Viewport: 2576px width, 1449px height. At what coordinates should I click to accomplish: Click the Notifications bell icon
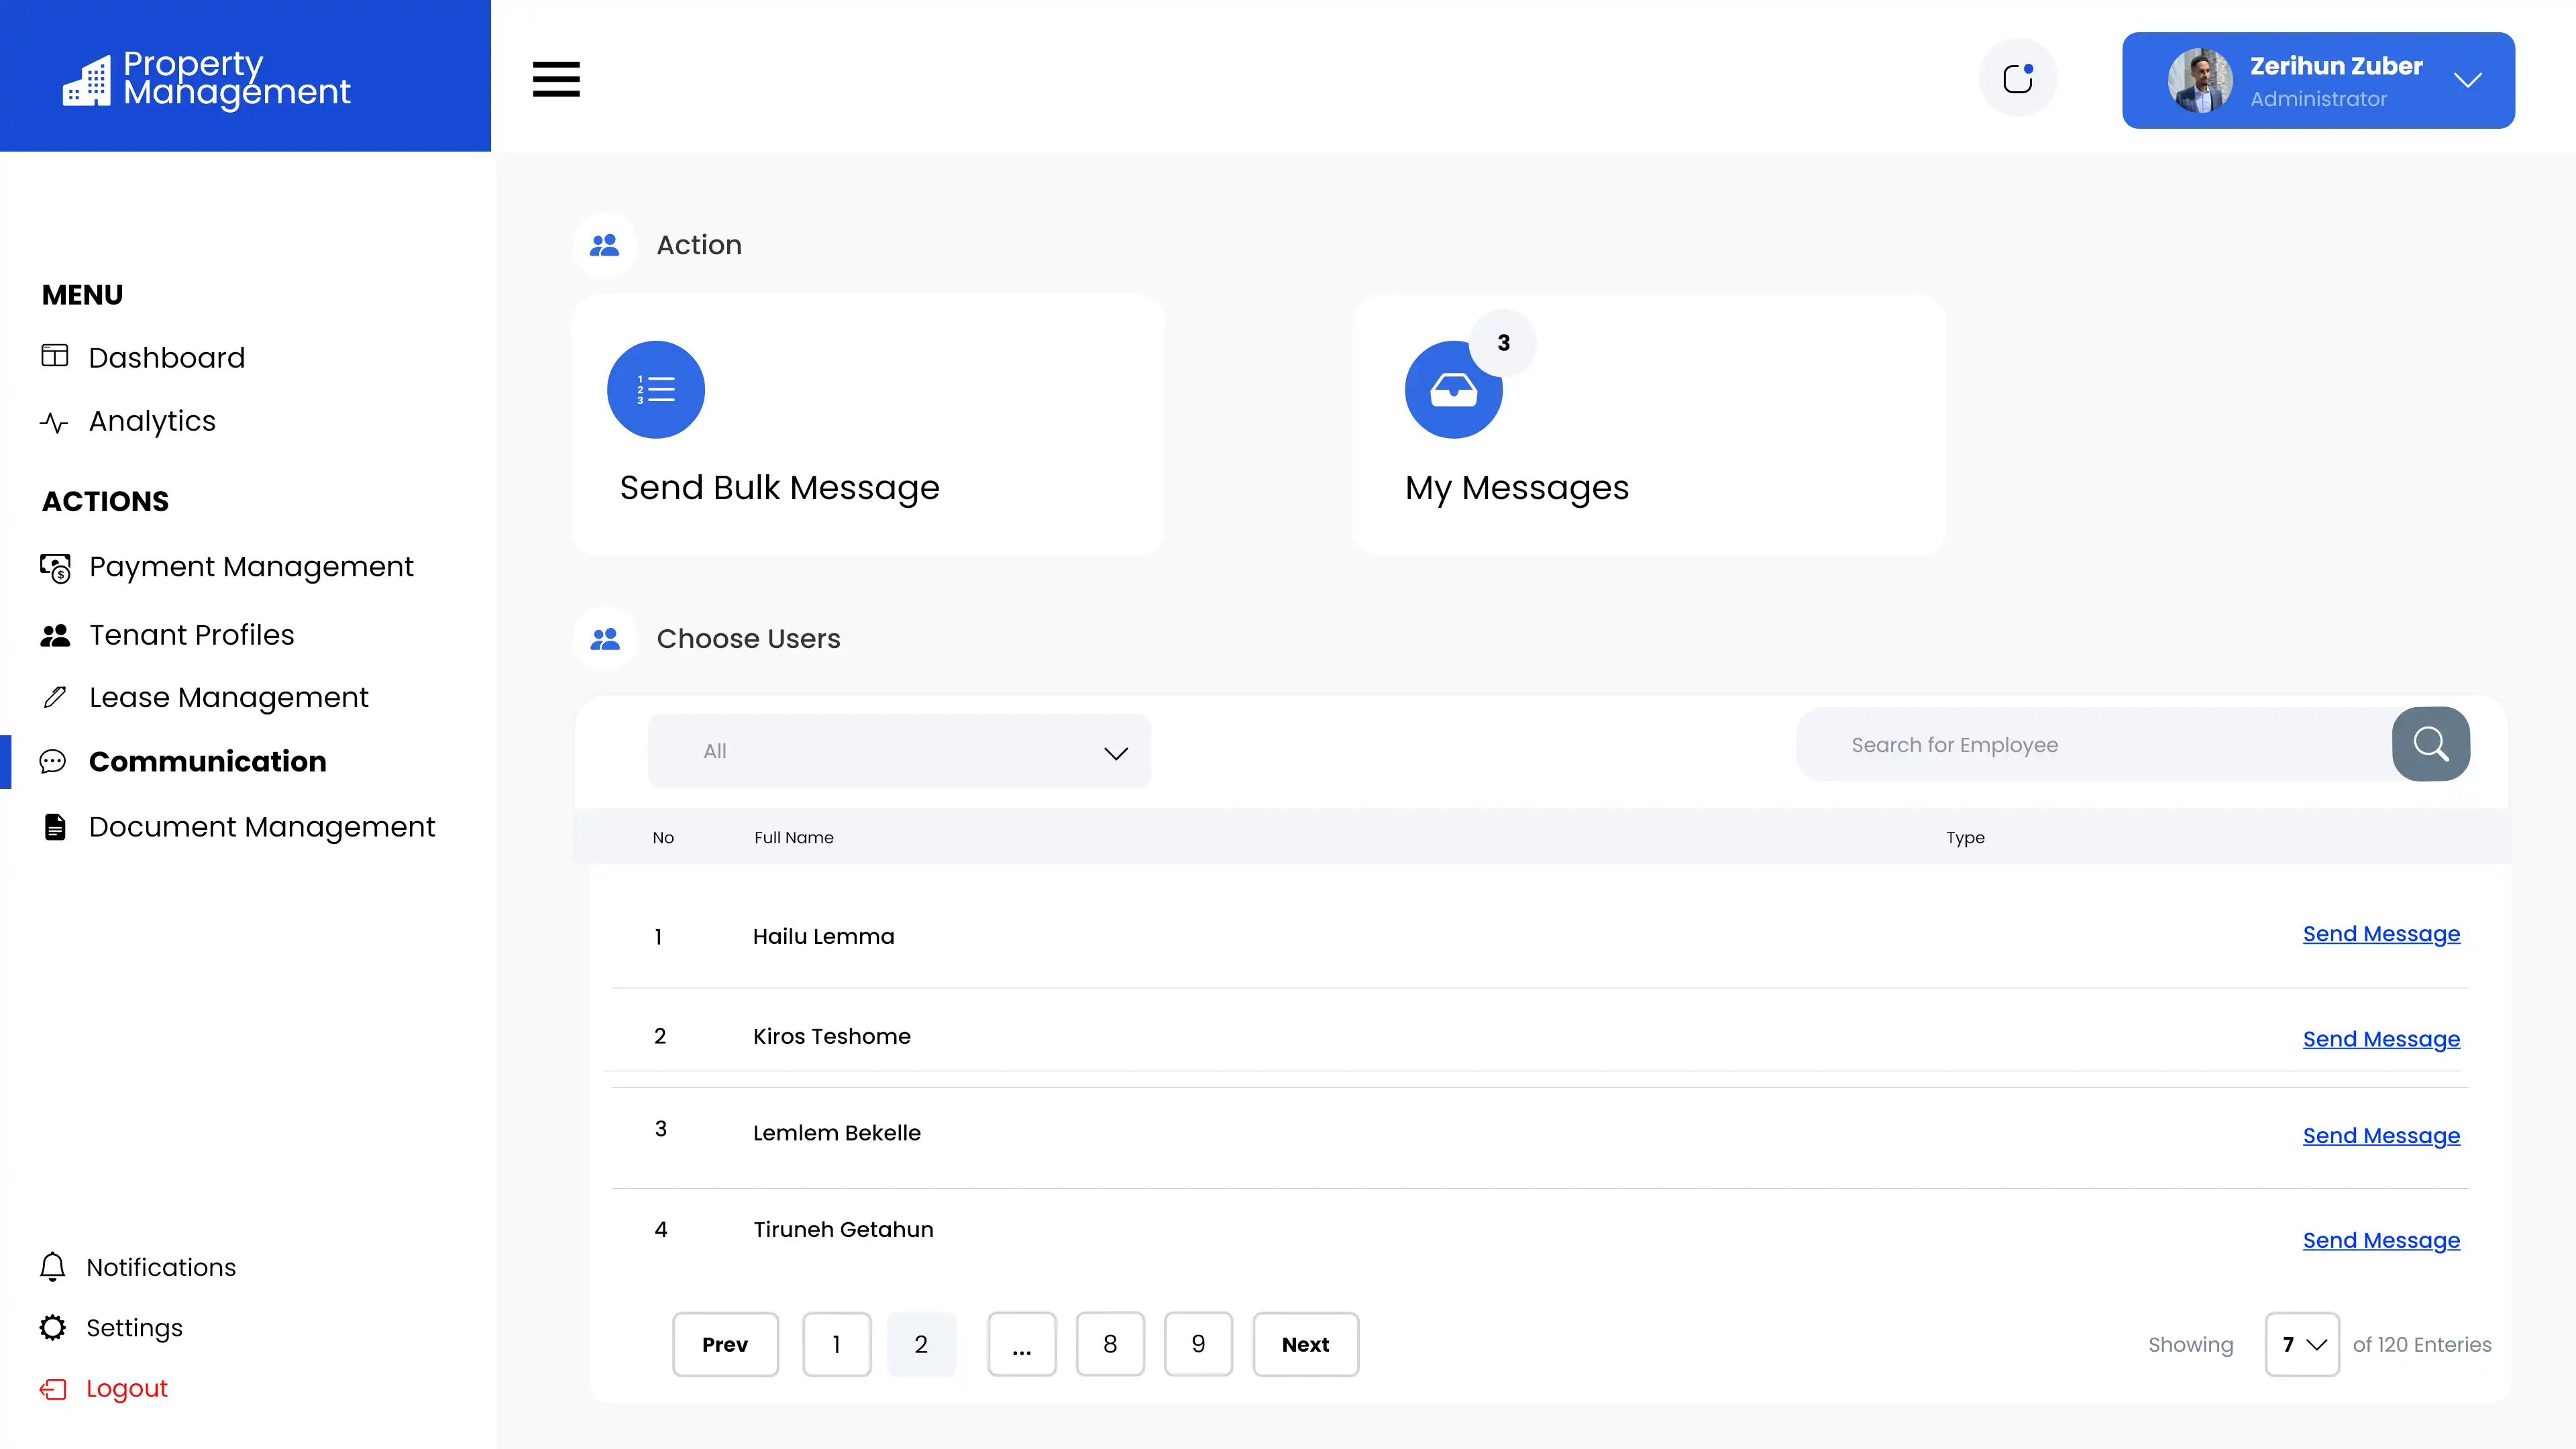coord(53,1266)
